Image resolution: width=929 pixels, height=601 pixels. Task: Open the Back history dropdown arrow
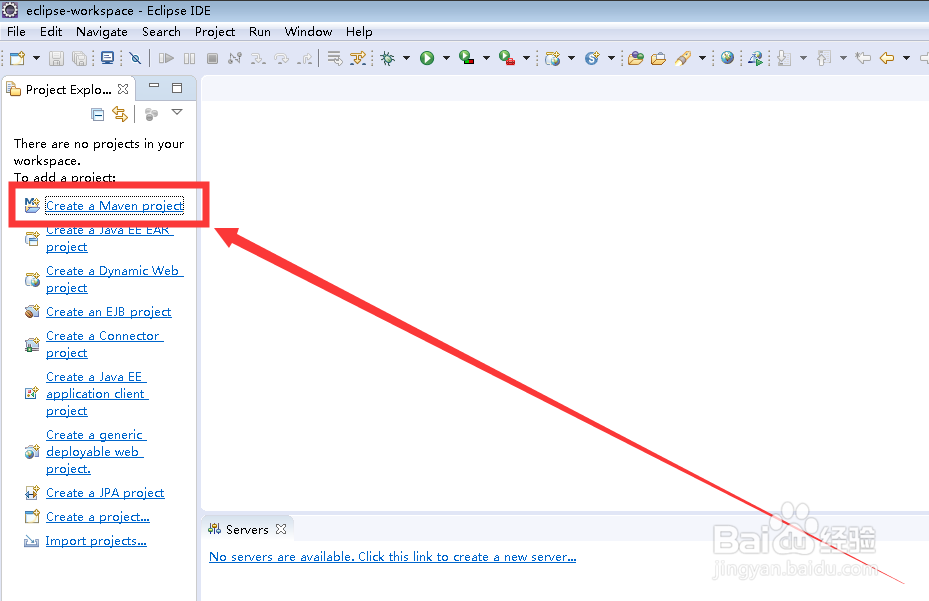(906, 58)
